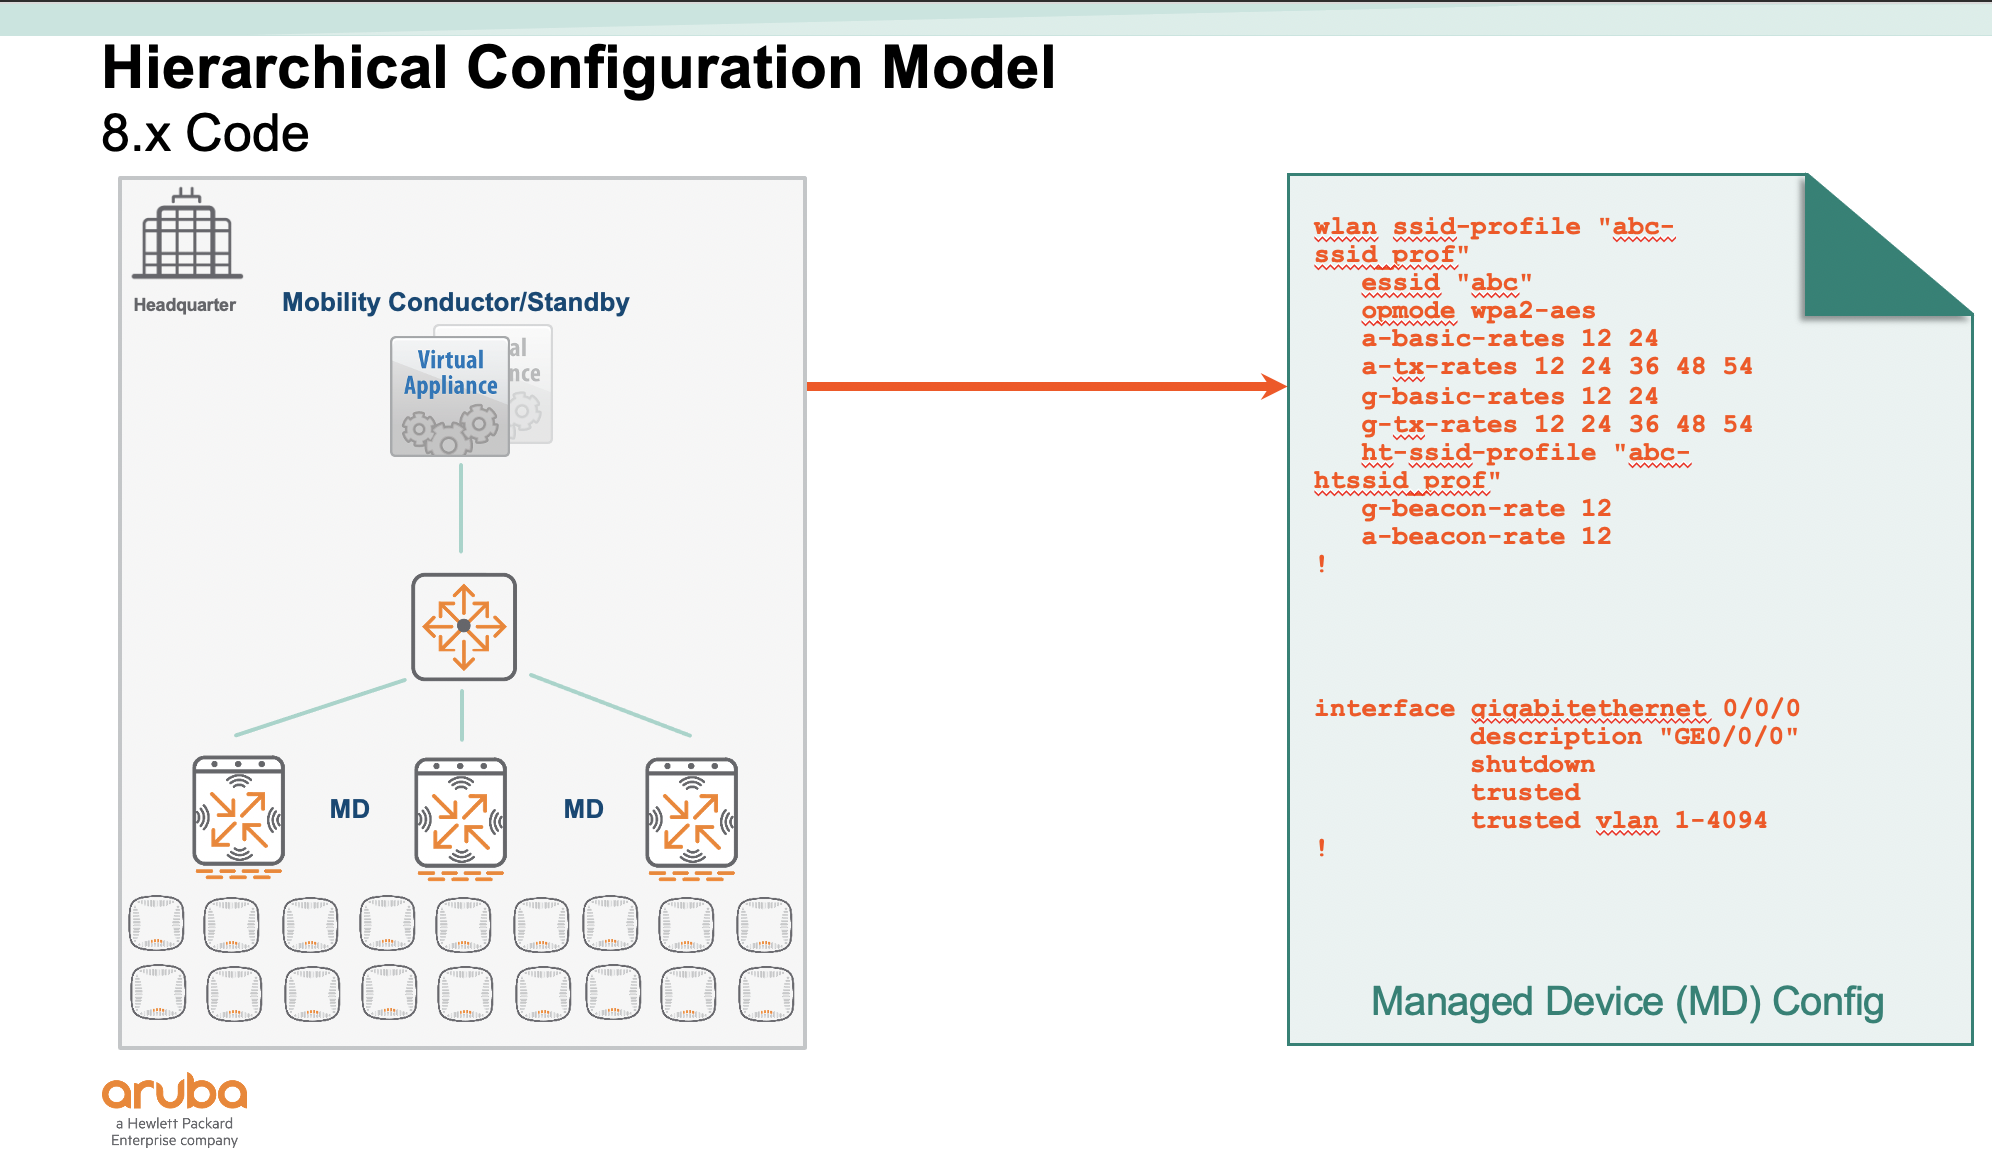Click the Managed Device (MD) Config caption
The image size is (1992, 1172).
click(x=1627, y=1001)
